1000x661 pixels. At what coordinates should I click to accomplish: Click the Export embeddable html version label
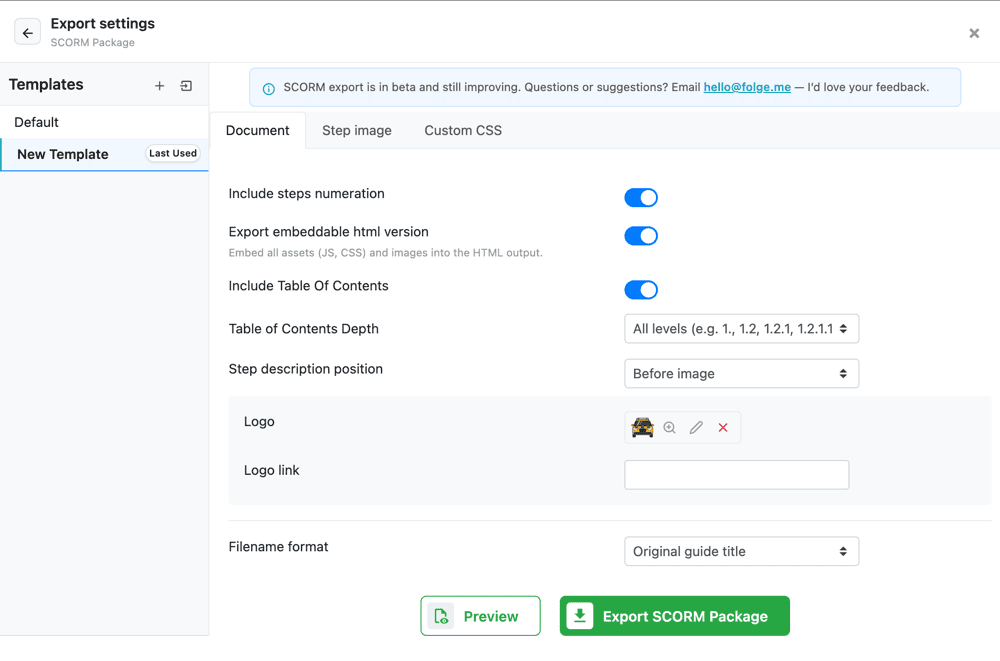[x=328, y=232]
